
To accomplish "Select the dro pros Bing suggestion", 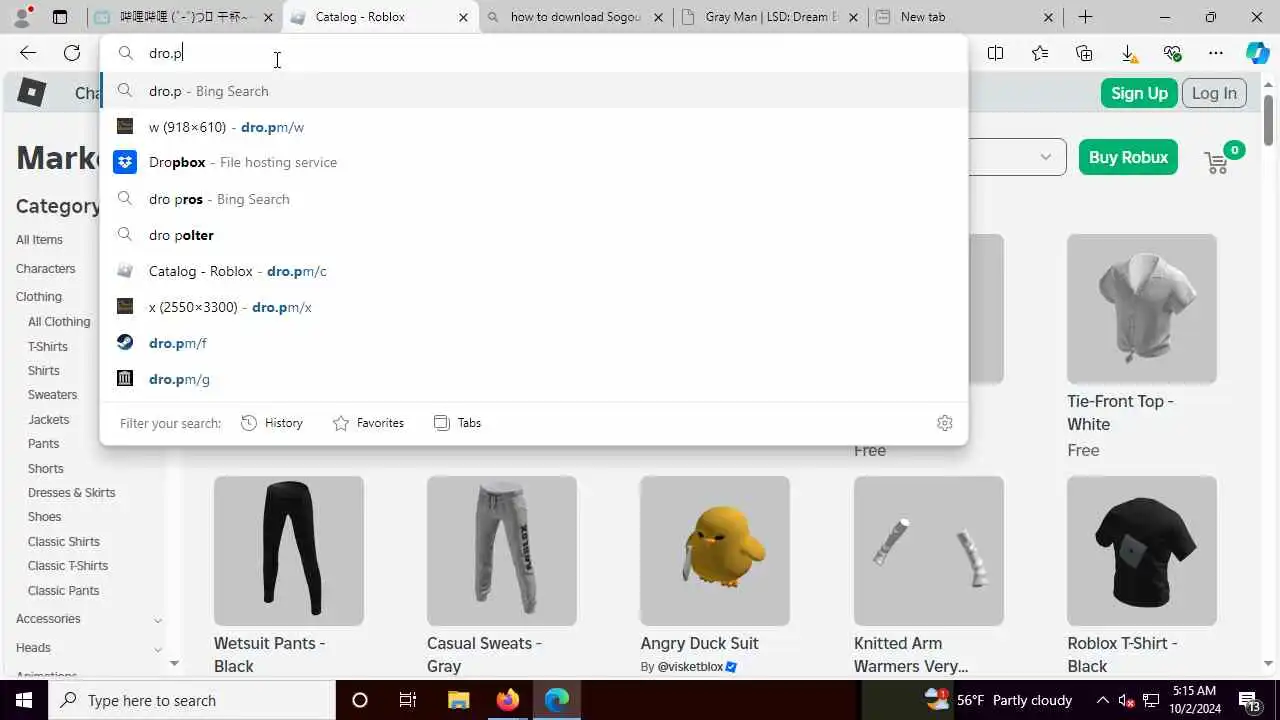I will tap(534, 199).
